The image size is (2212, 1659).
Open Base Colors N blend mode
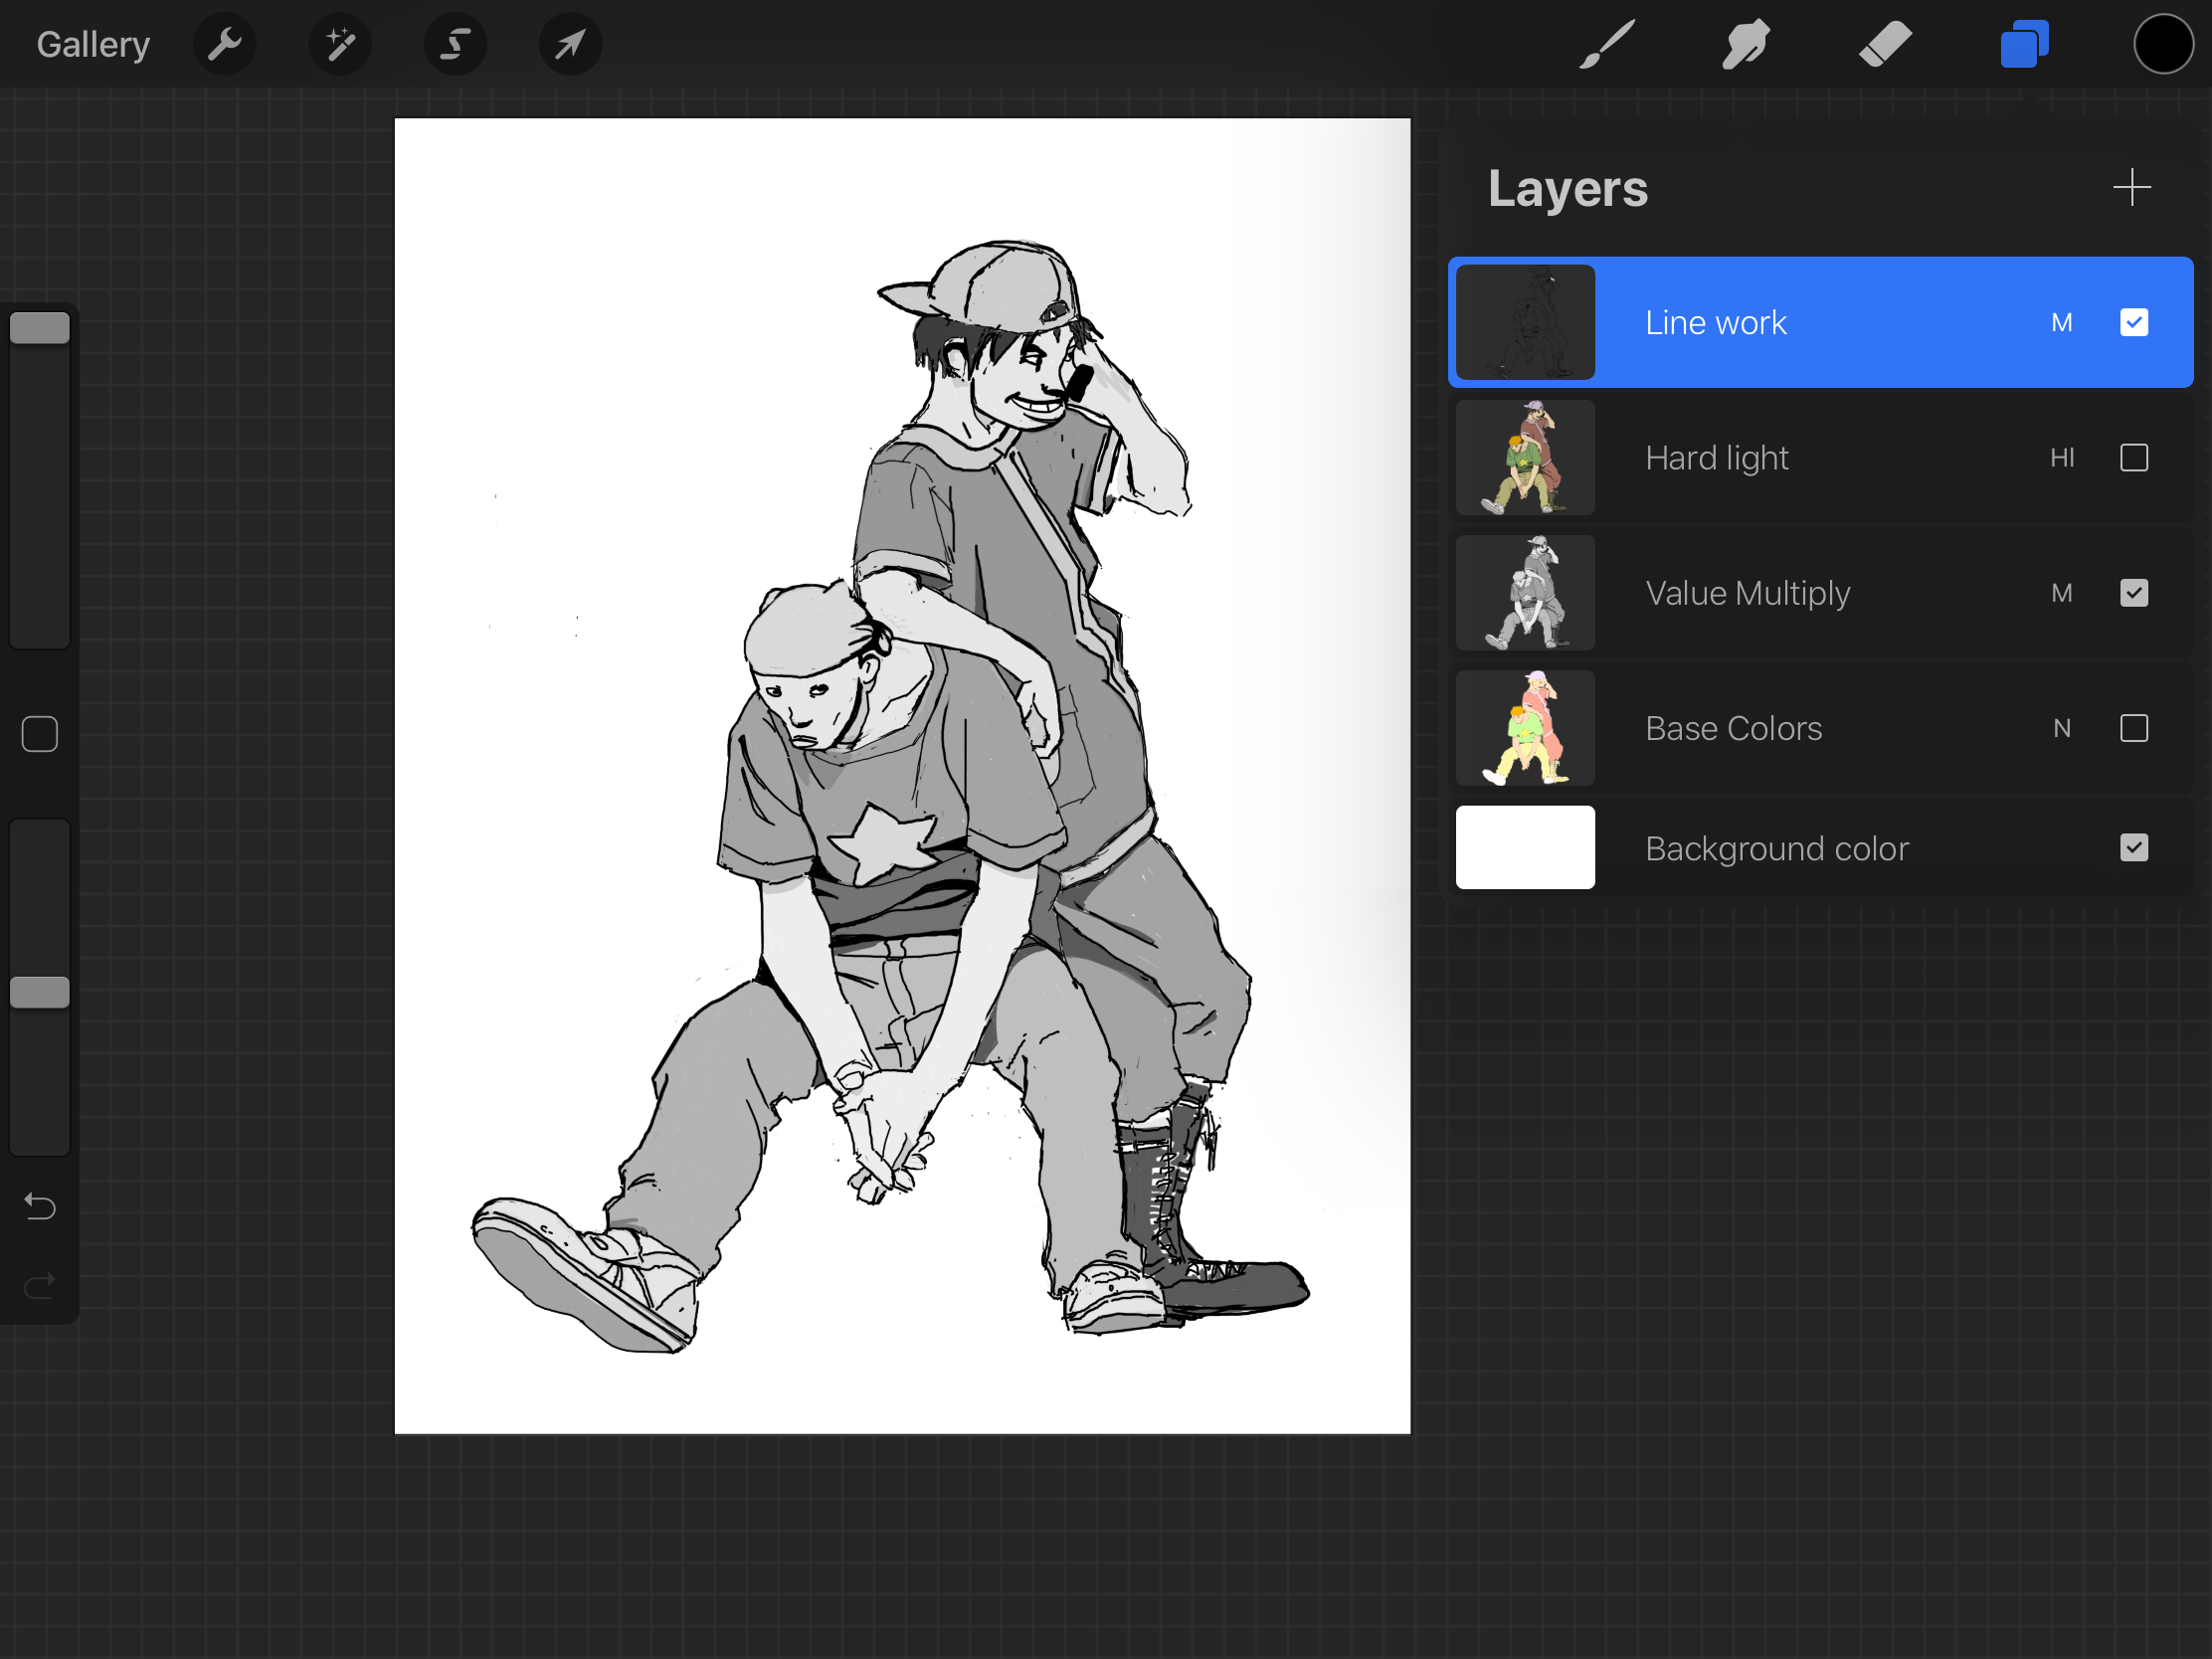click(2061, 728)
